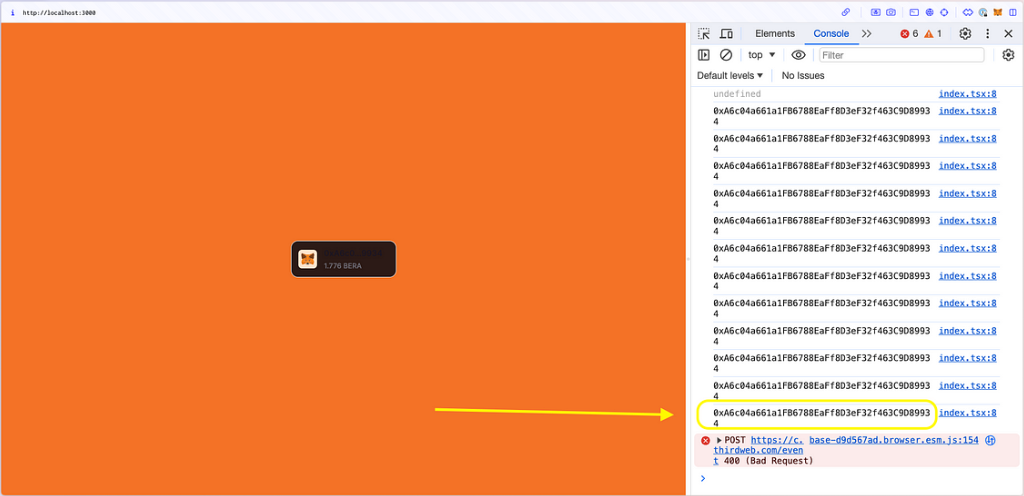Click the console Filter input field
This screenshot has height=496, width=1024.
point(900,55)
